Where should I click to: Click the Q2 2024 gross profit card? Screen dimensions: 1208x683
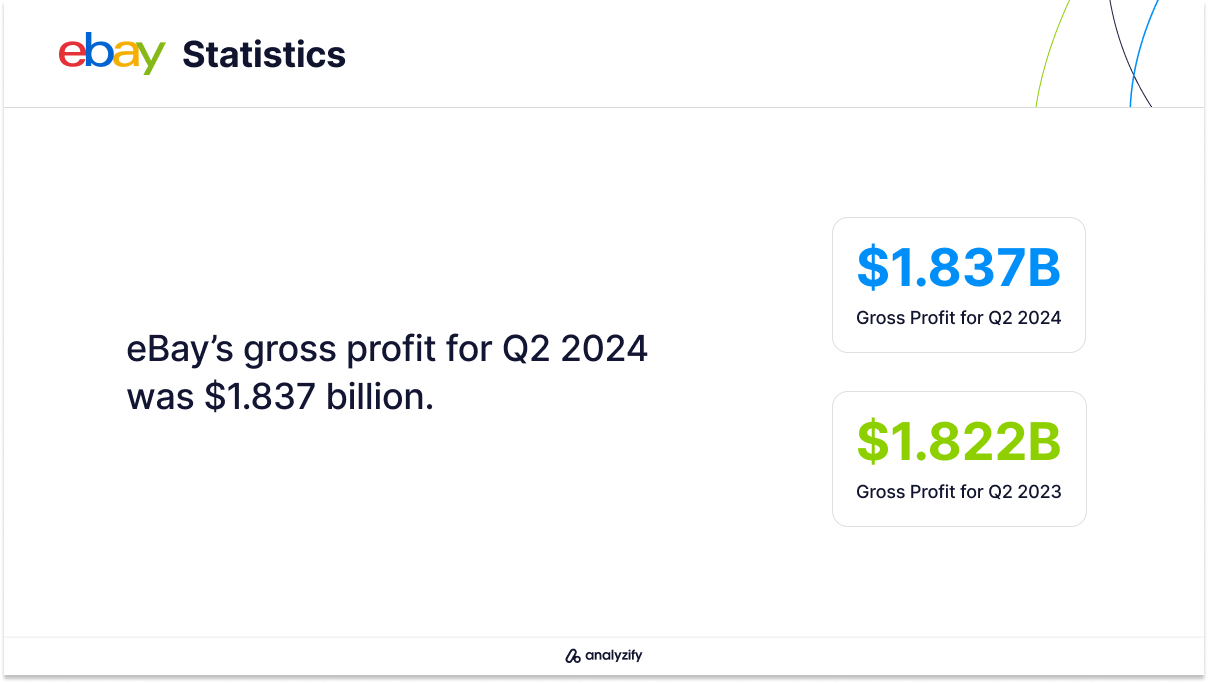(959, 285)
